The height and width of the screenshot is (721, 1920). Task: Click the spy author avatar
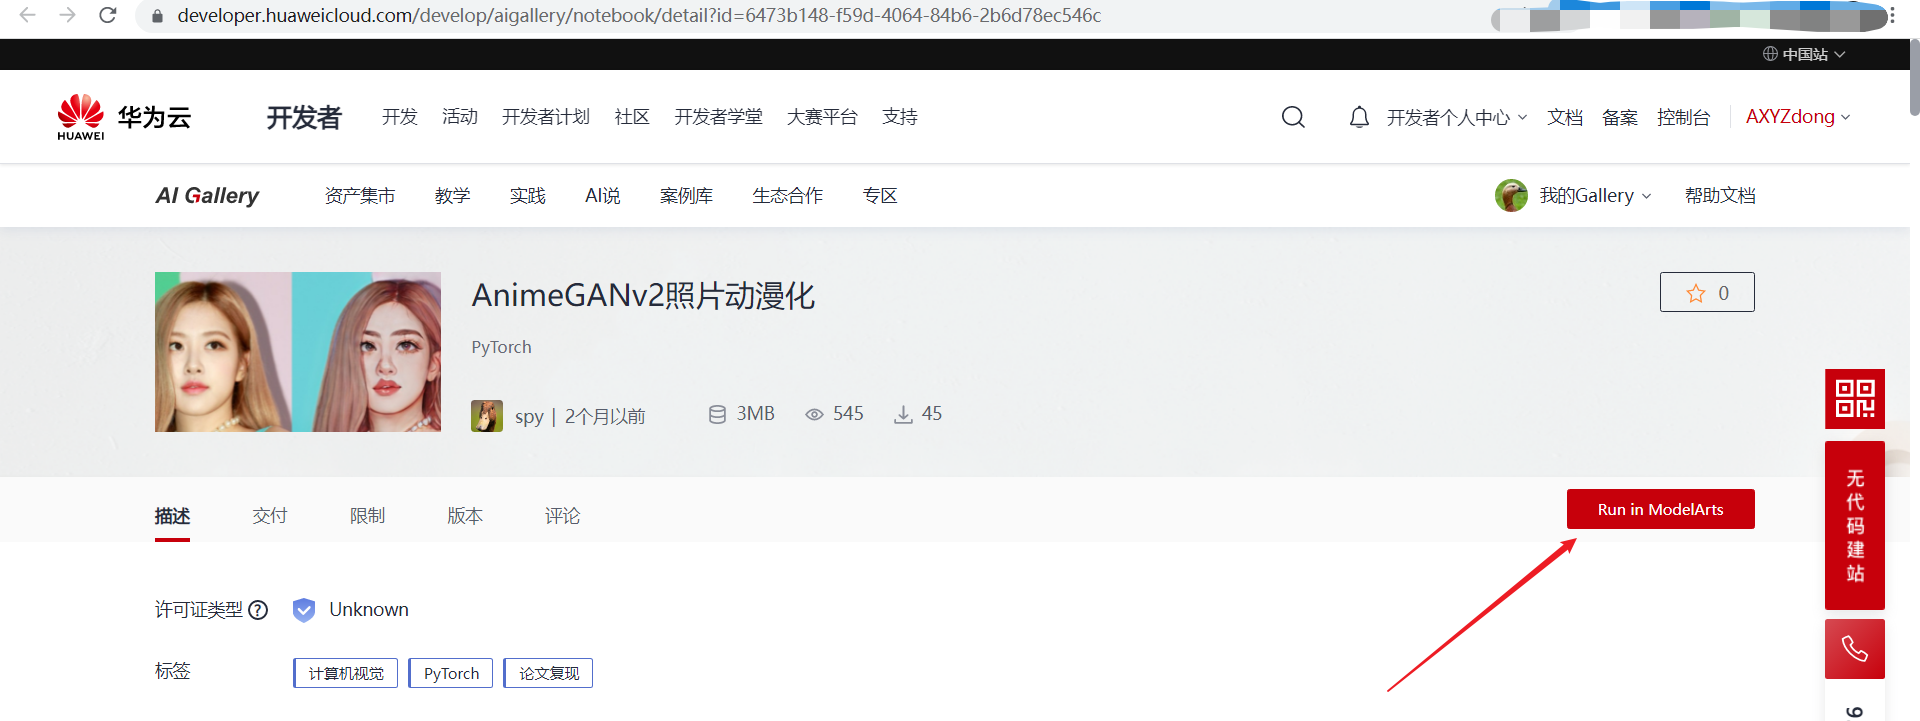click(487, 416)
